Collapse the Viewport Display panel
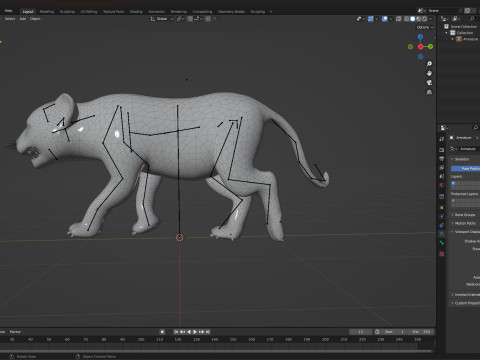Viewport: 480px width, 360px height. coord(465,232)
